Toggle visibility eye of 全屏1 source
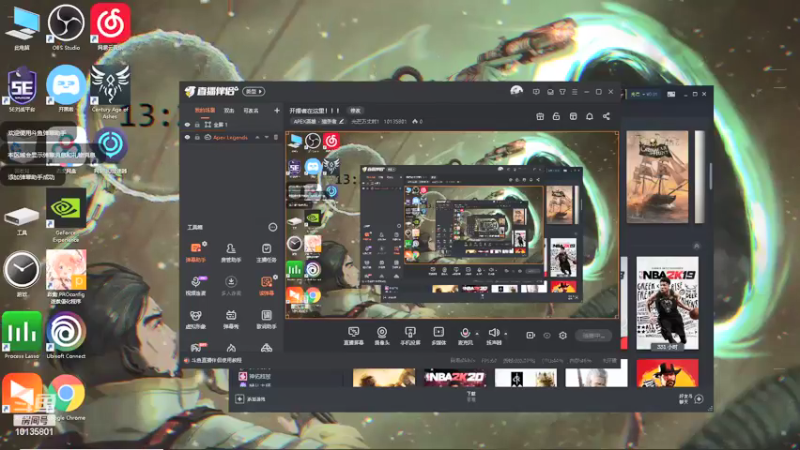The width and height of the screenshot is (800, 450). tap(187, 124)
